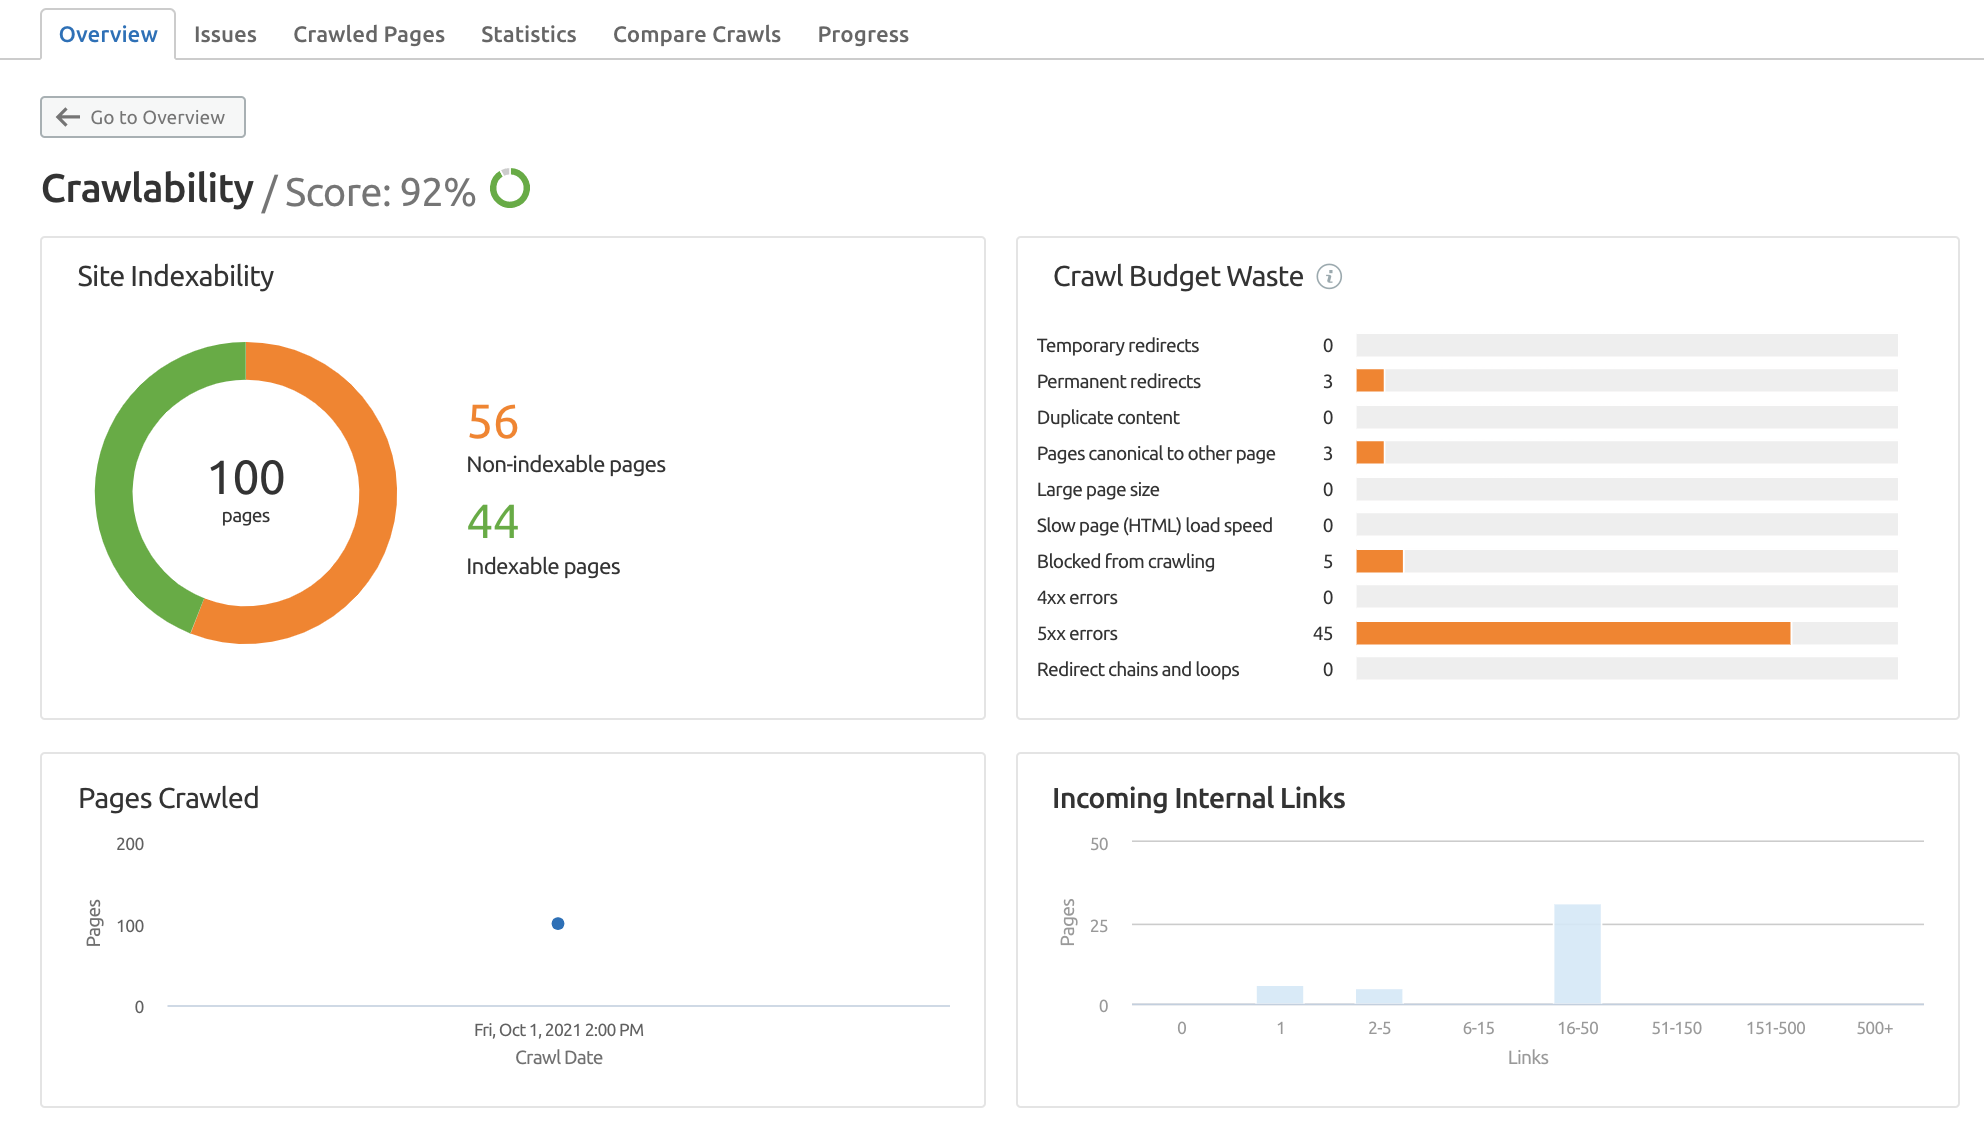The width and height of the screenshot is (1984, 1126).
Task: Expand the Compare Crawls tab
Action: point(698,33)
